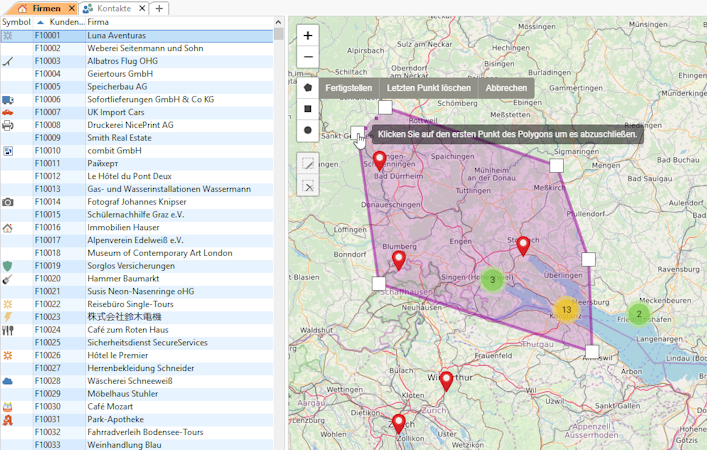This screenshot has width=707, height=450.
Task: Click the tool symbol of Hammer Baumarkt
Action: coord(8,279)
